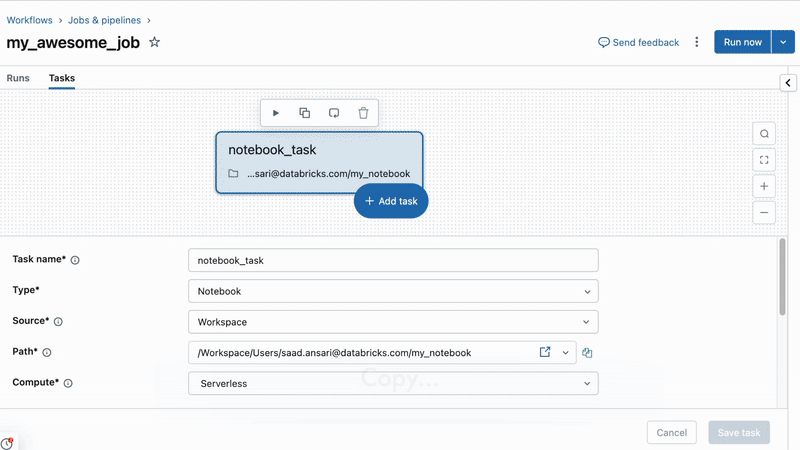This screenshot has height=450, width=800.
Task: Click the delete task trash icon
Action: (363, 113)
